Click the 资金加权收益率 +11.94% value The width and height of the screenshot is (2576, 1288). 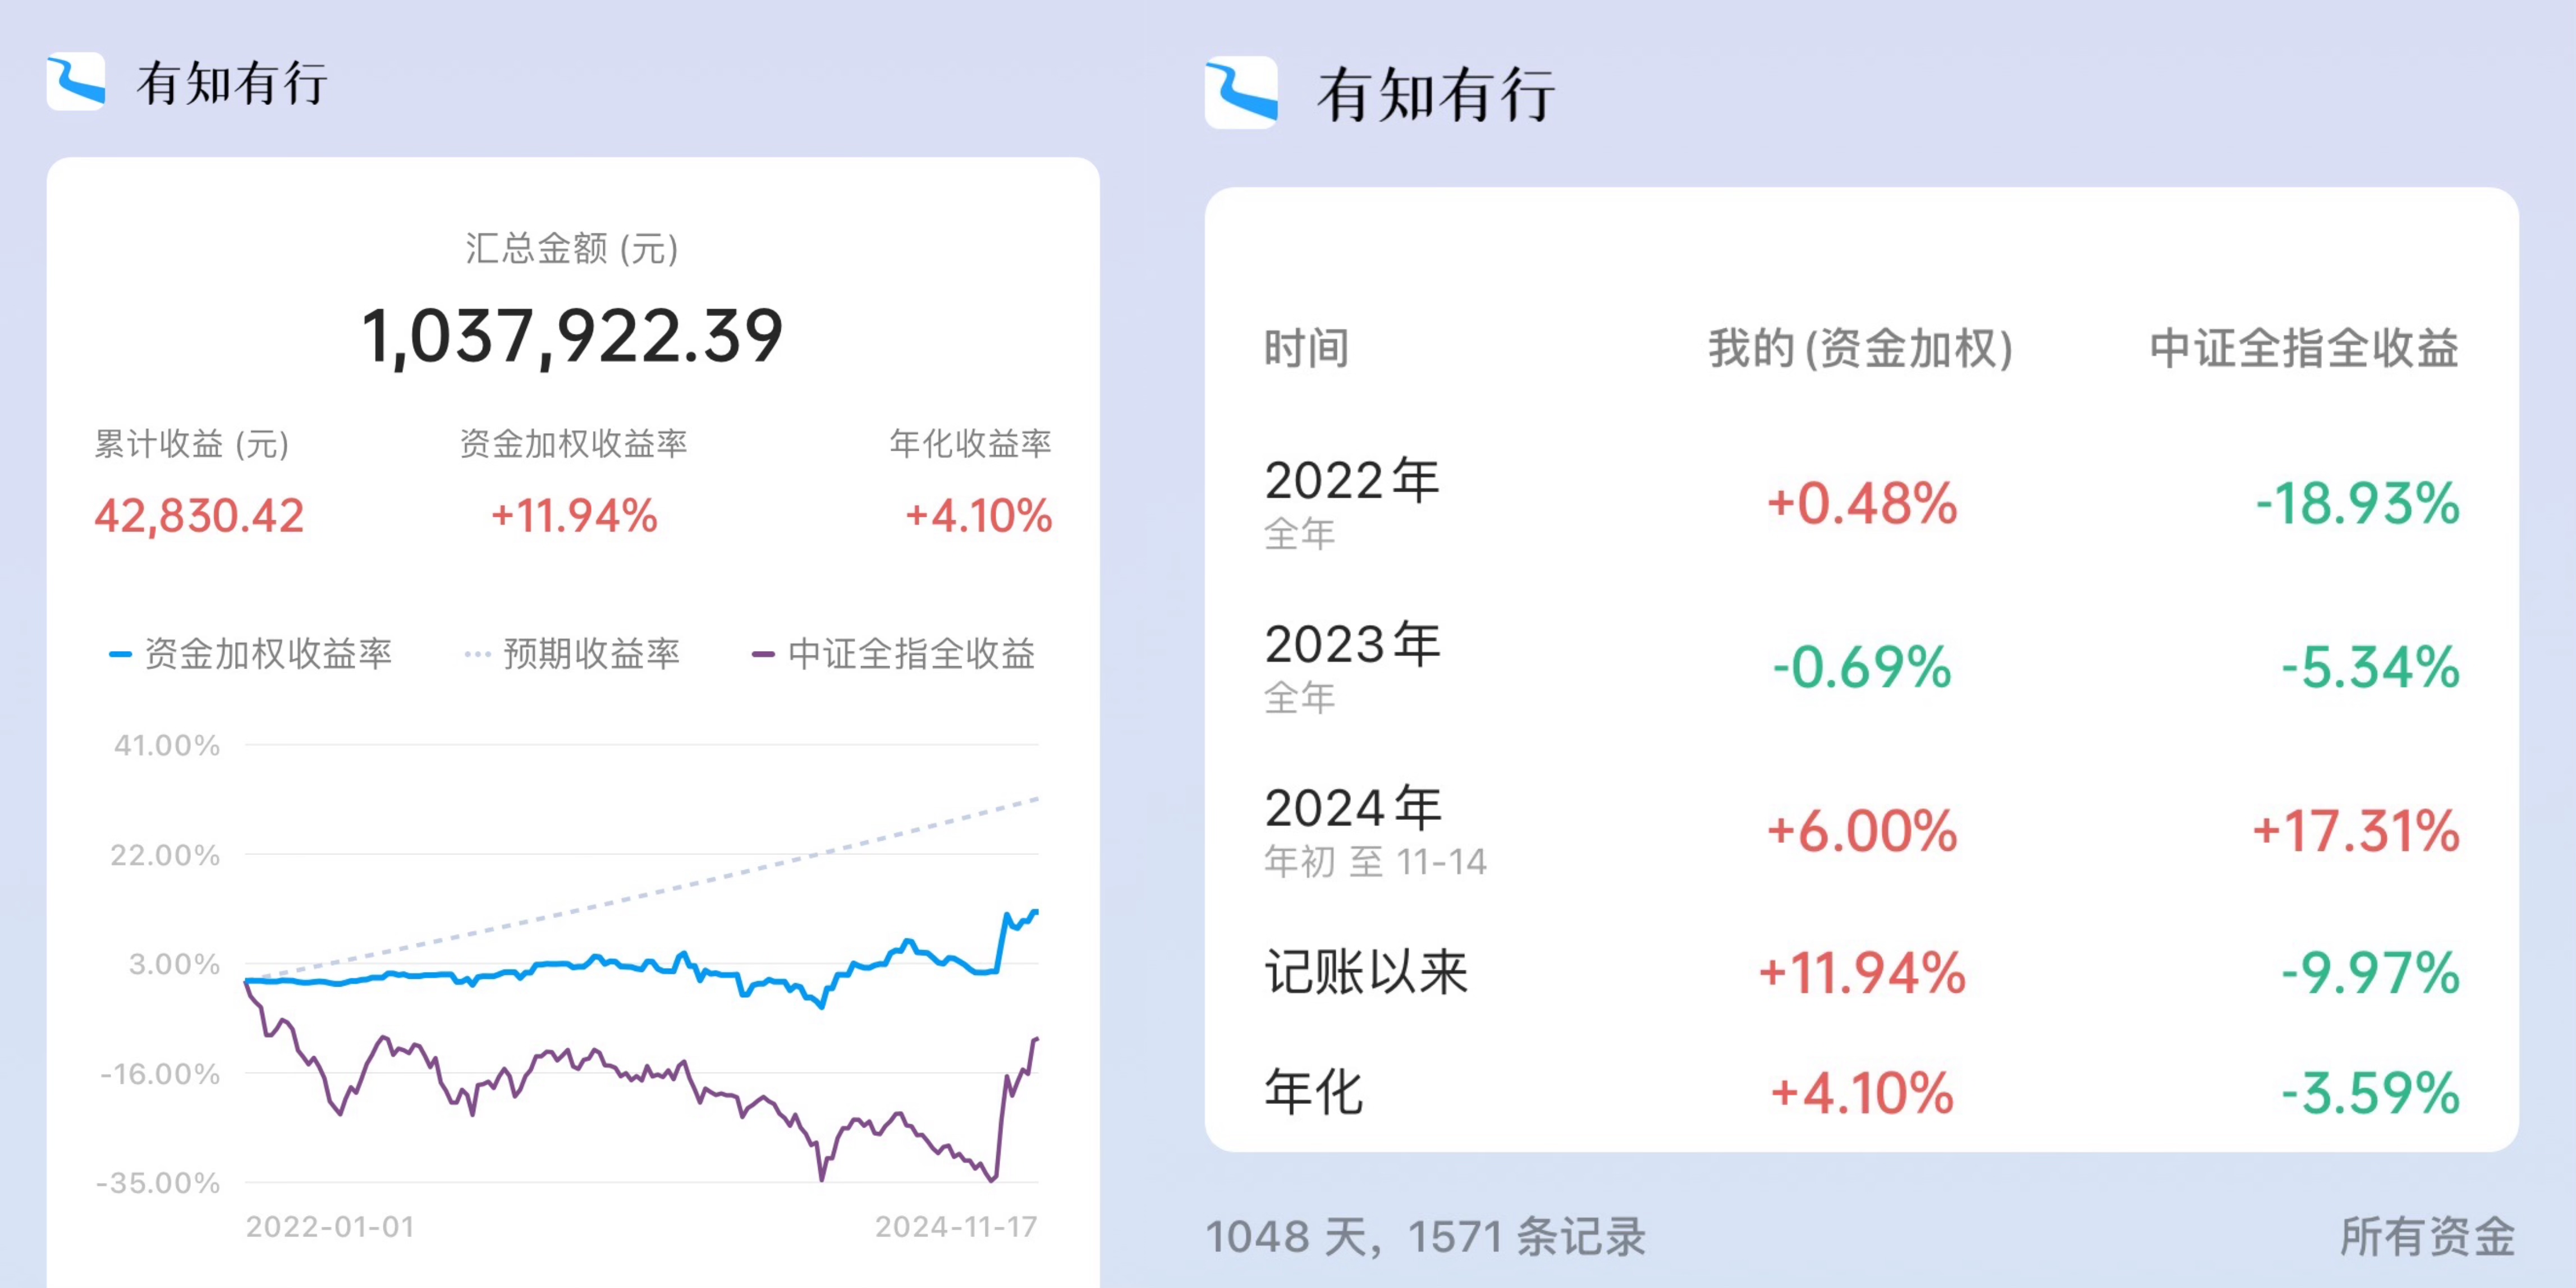point(574,516)
